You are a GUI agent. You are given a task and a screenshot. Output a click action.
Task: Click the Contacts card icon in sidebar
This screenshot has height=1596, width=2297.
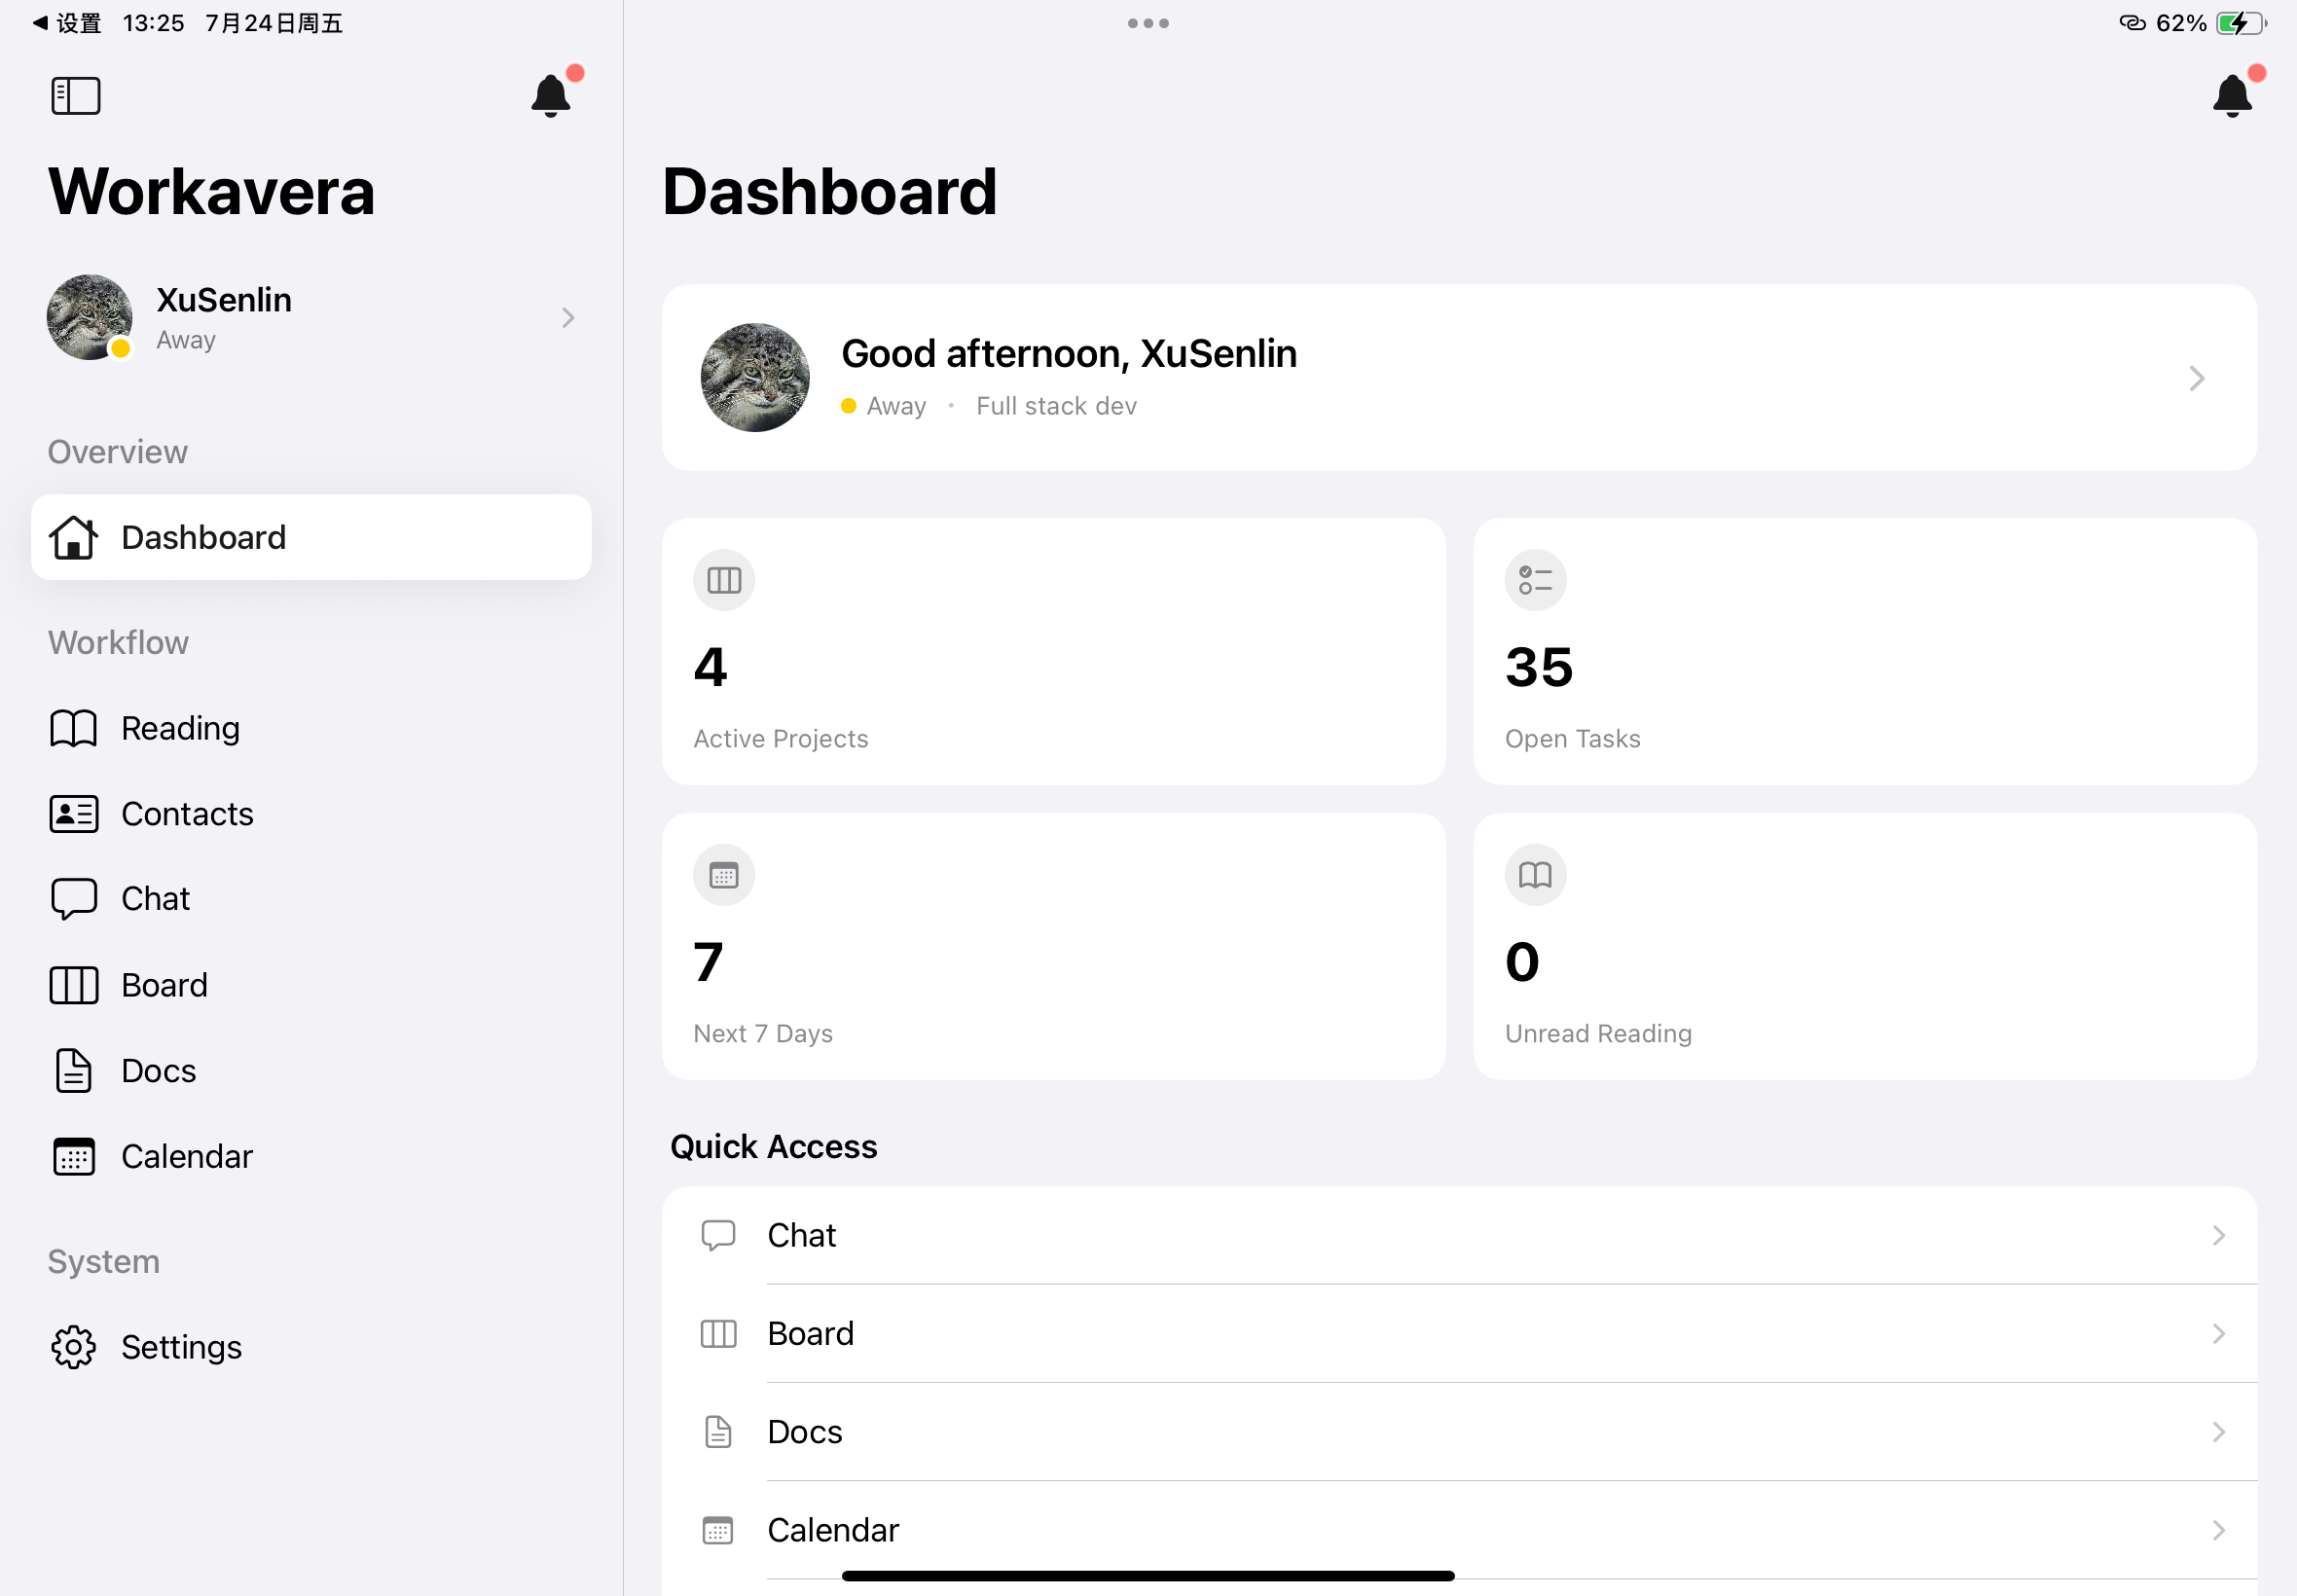pyautogui.click(x=74, y=814)
